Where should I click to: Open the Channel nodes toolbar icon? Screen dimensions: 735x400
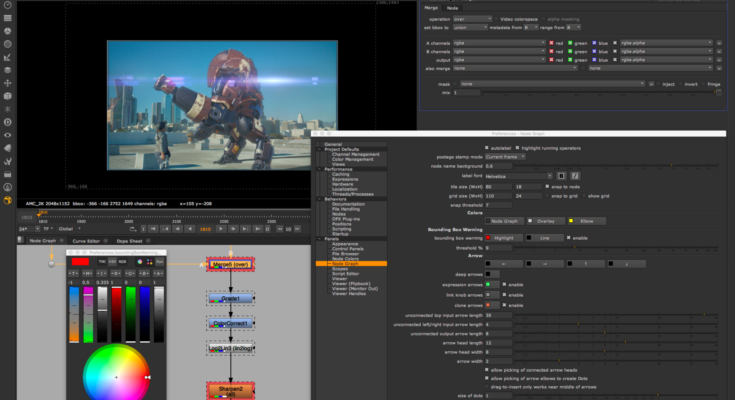(8, 31)
